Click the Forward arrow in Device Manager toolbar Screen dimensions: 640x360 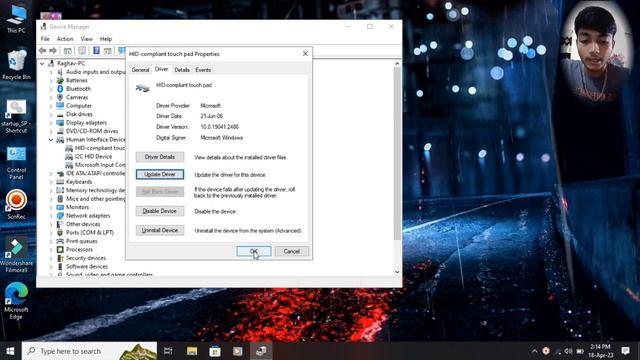coord(53,51)
